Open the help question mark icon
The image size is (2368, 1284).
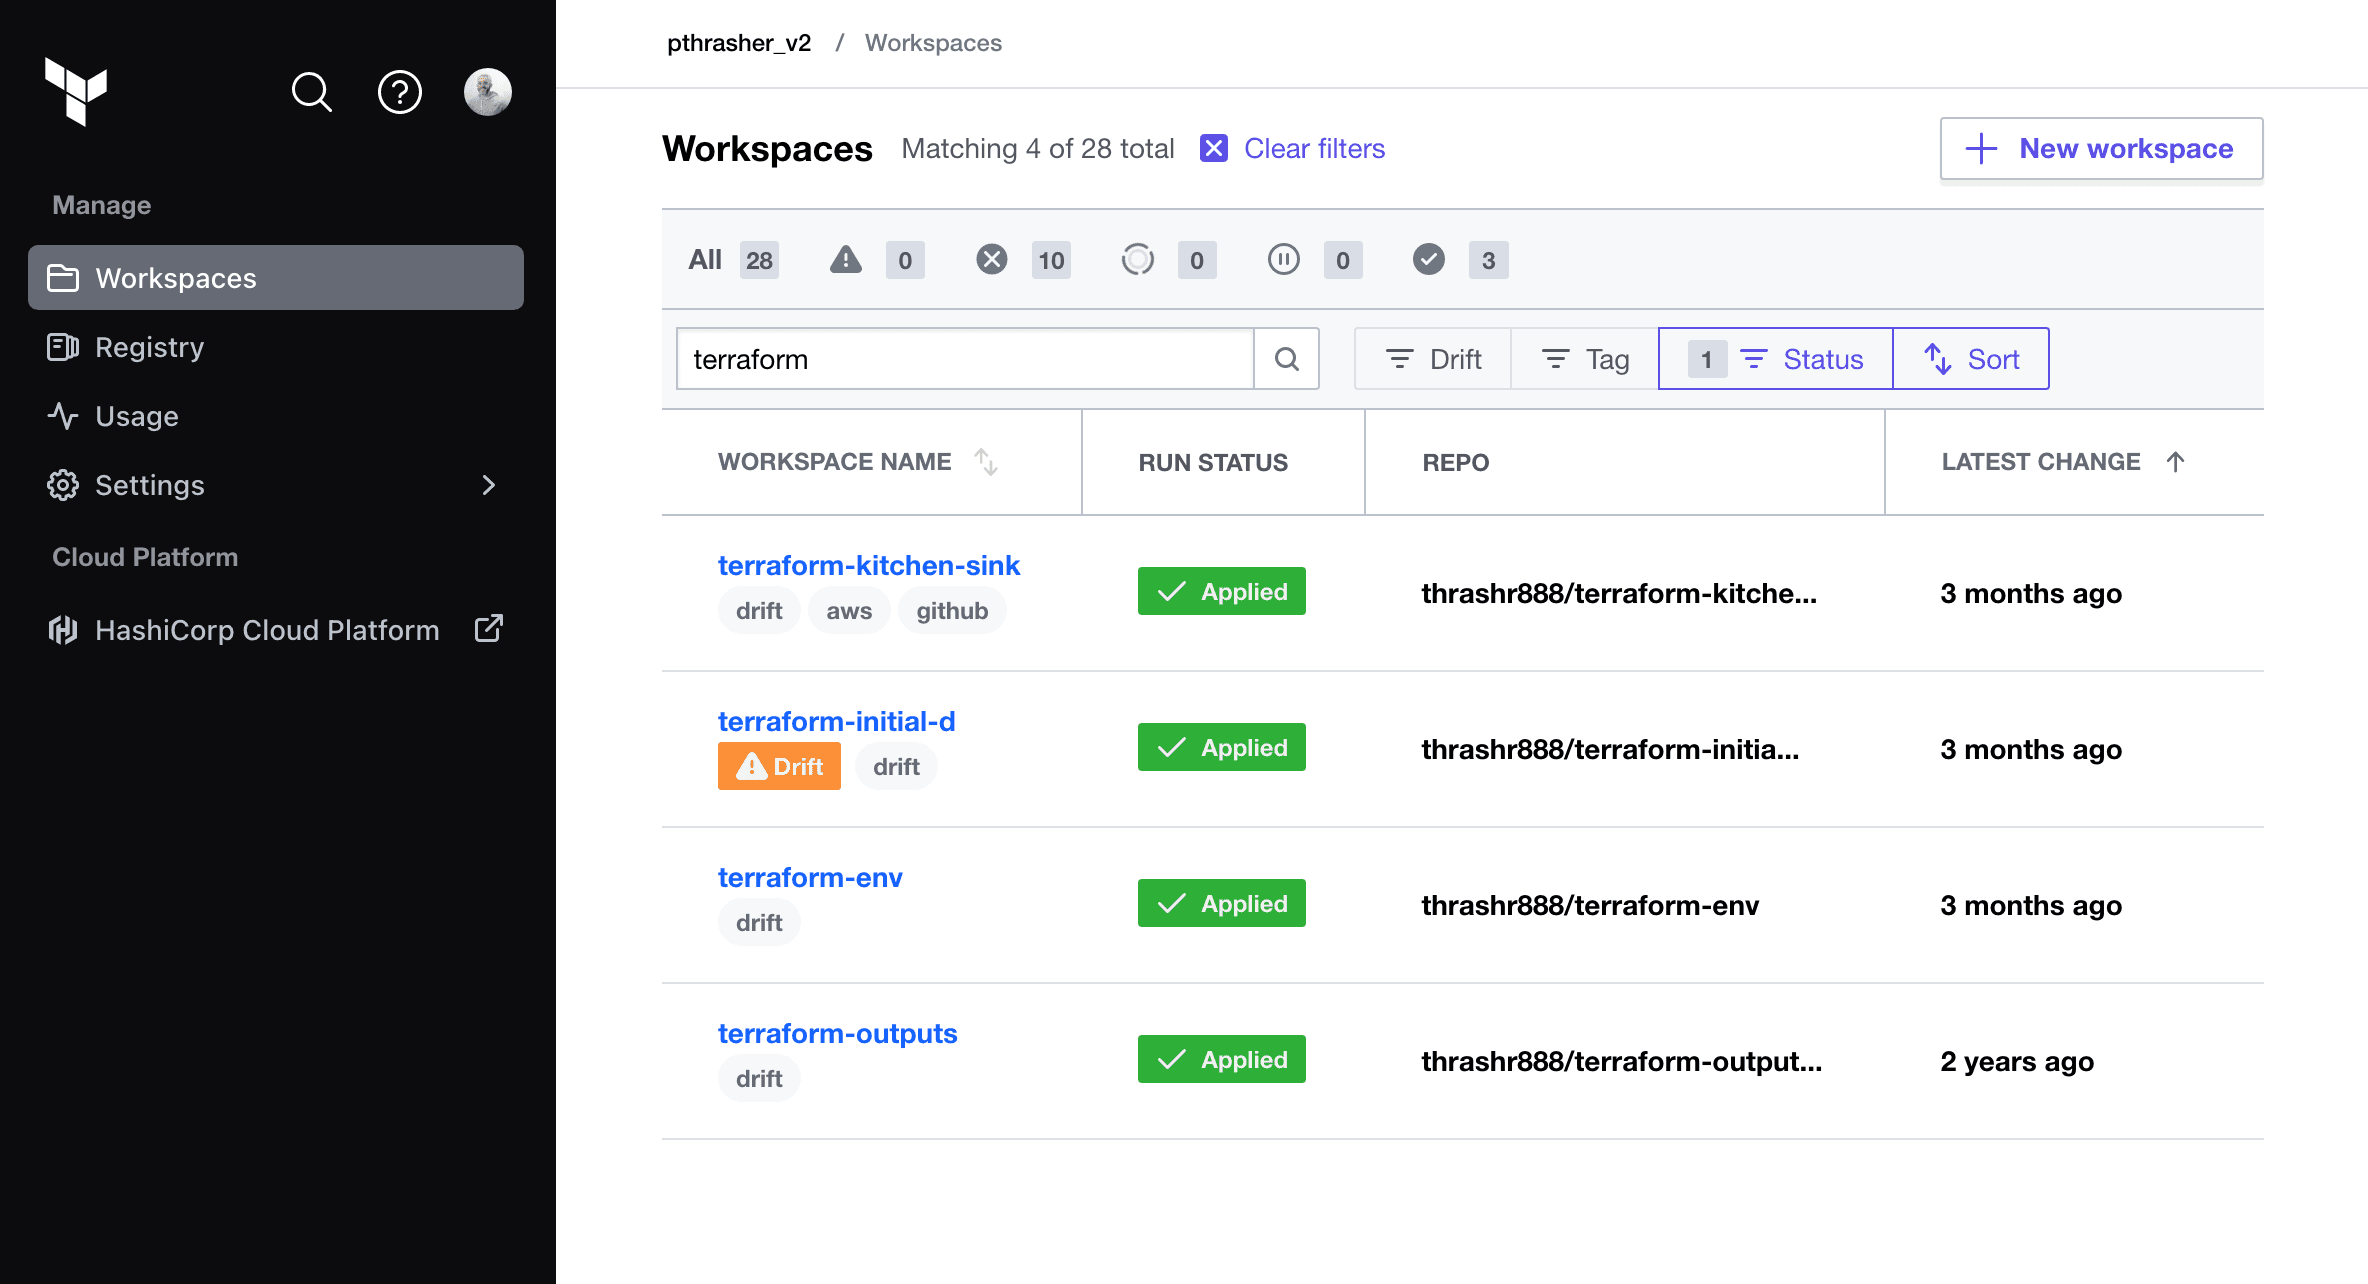coord(399,92)
